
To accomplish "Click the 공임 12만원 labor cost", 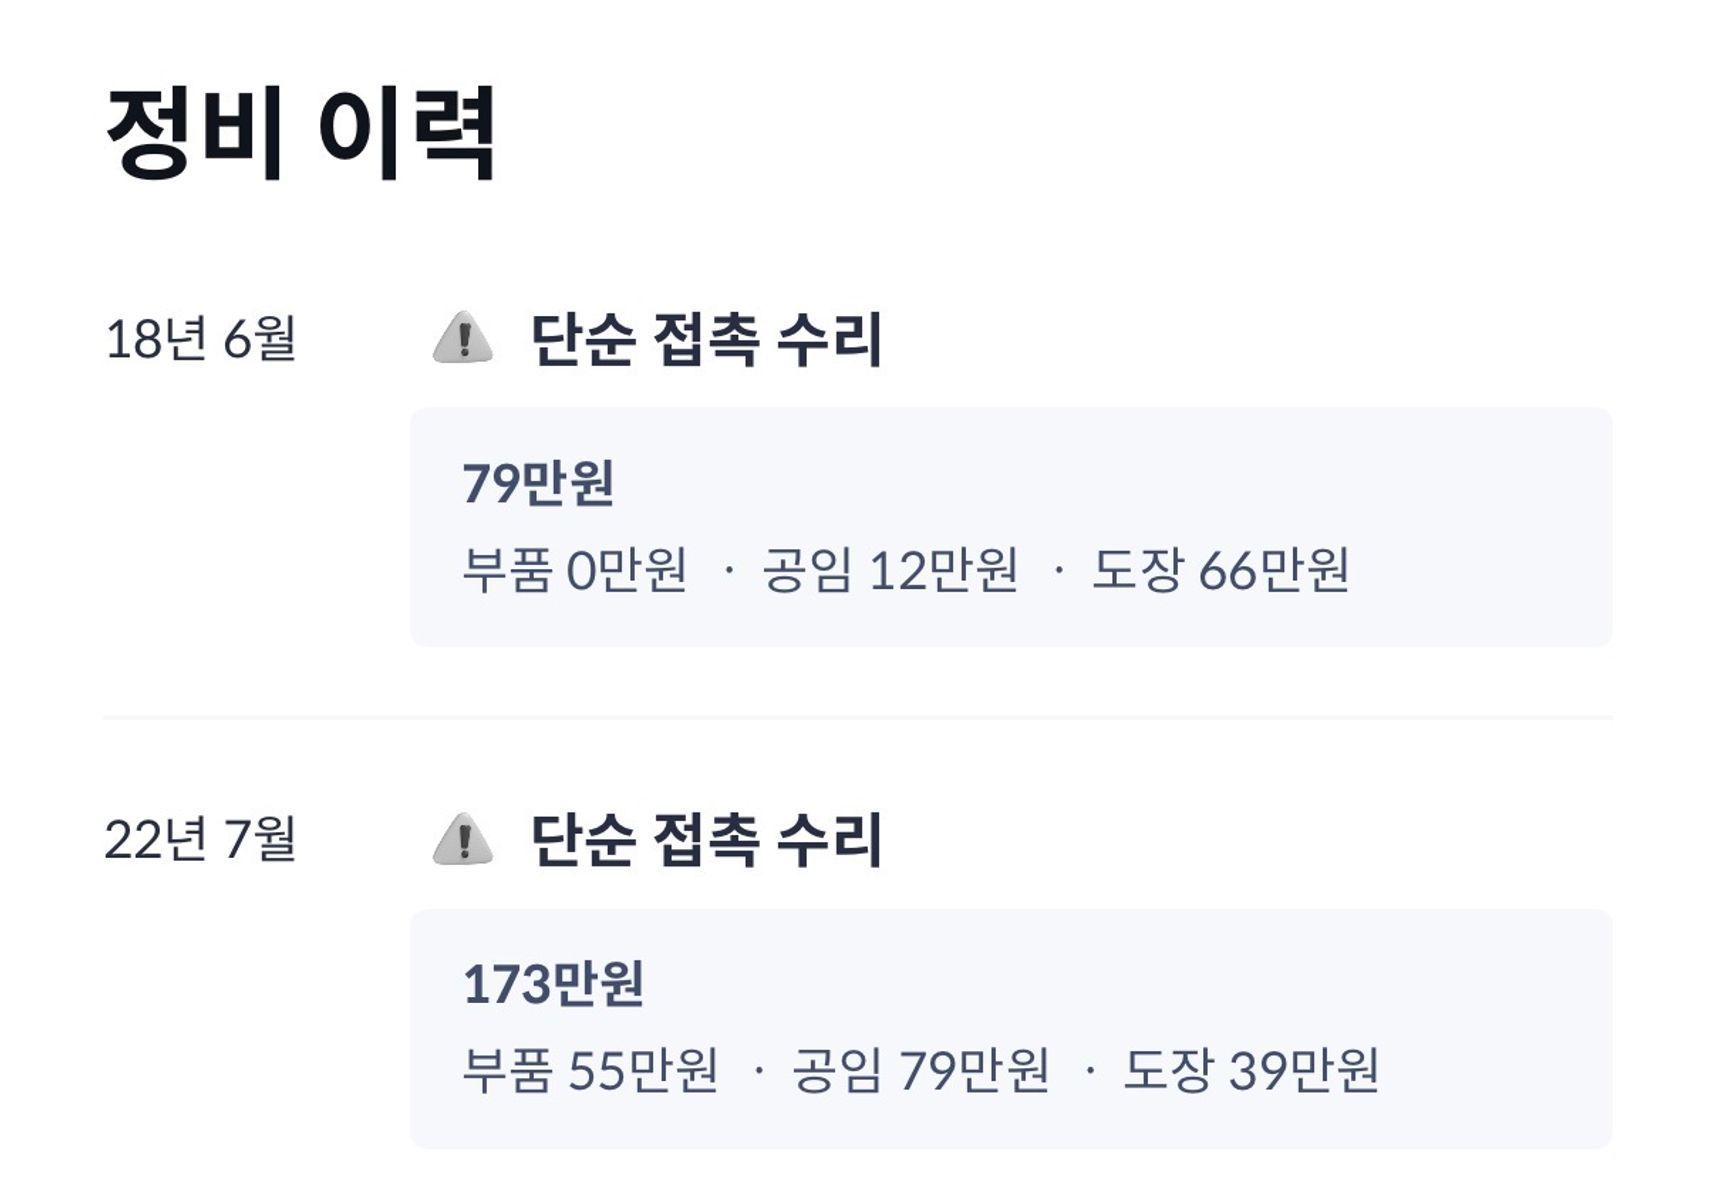I will [x=890, y=570].
